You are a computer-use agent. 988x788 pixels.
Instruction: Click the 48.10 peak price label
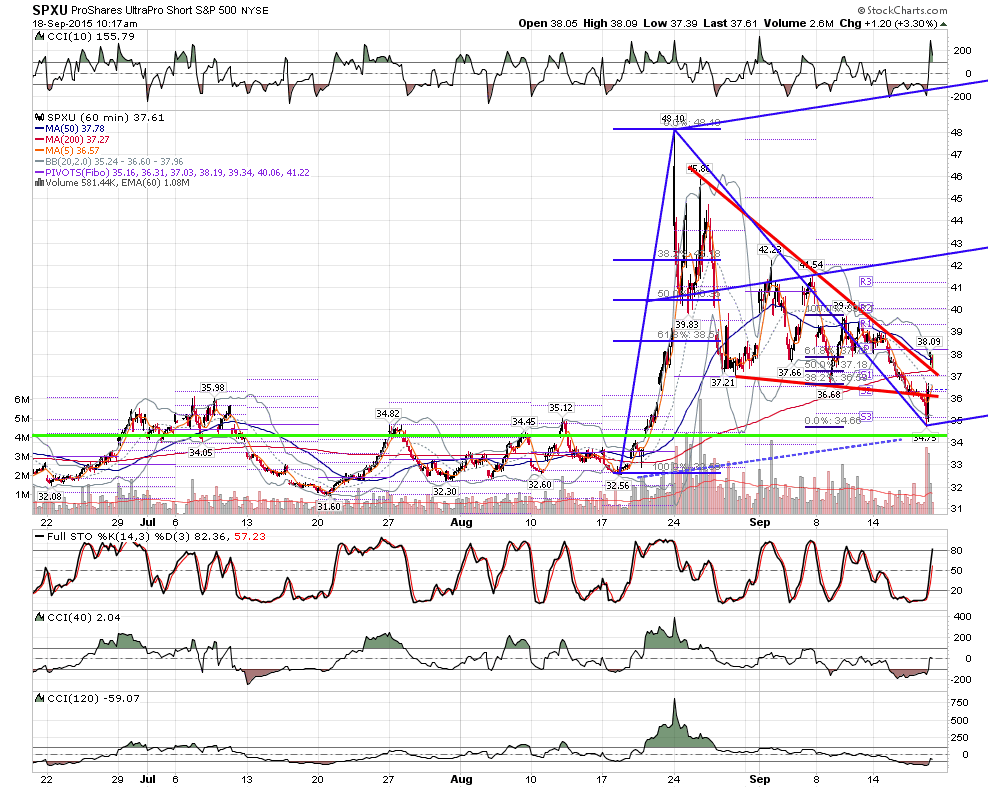click(673, 118)
